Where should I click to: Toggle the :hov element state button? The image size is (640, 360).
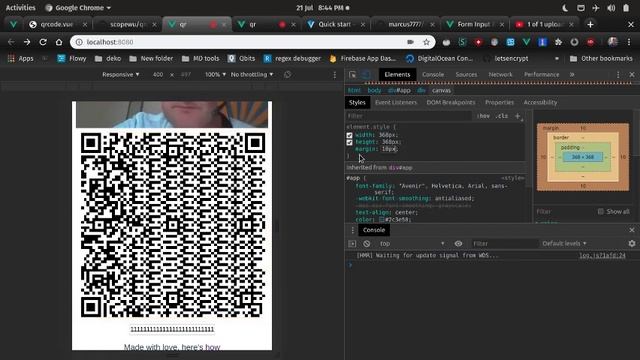(483, 116)
